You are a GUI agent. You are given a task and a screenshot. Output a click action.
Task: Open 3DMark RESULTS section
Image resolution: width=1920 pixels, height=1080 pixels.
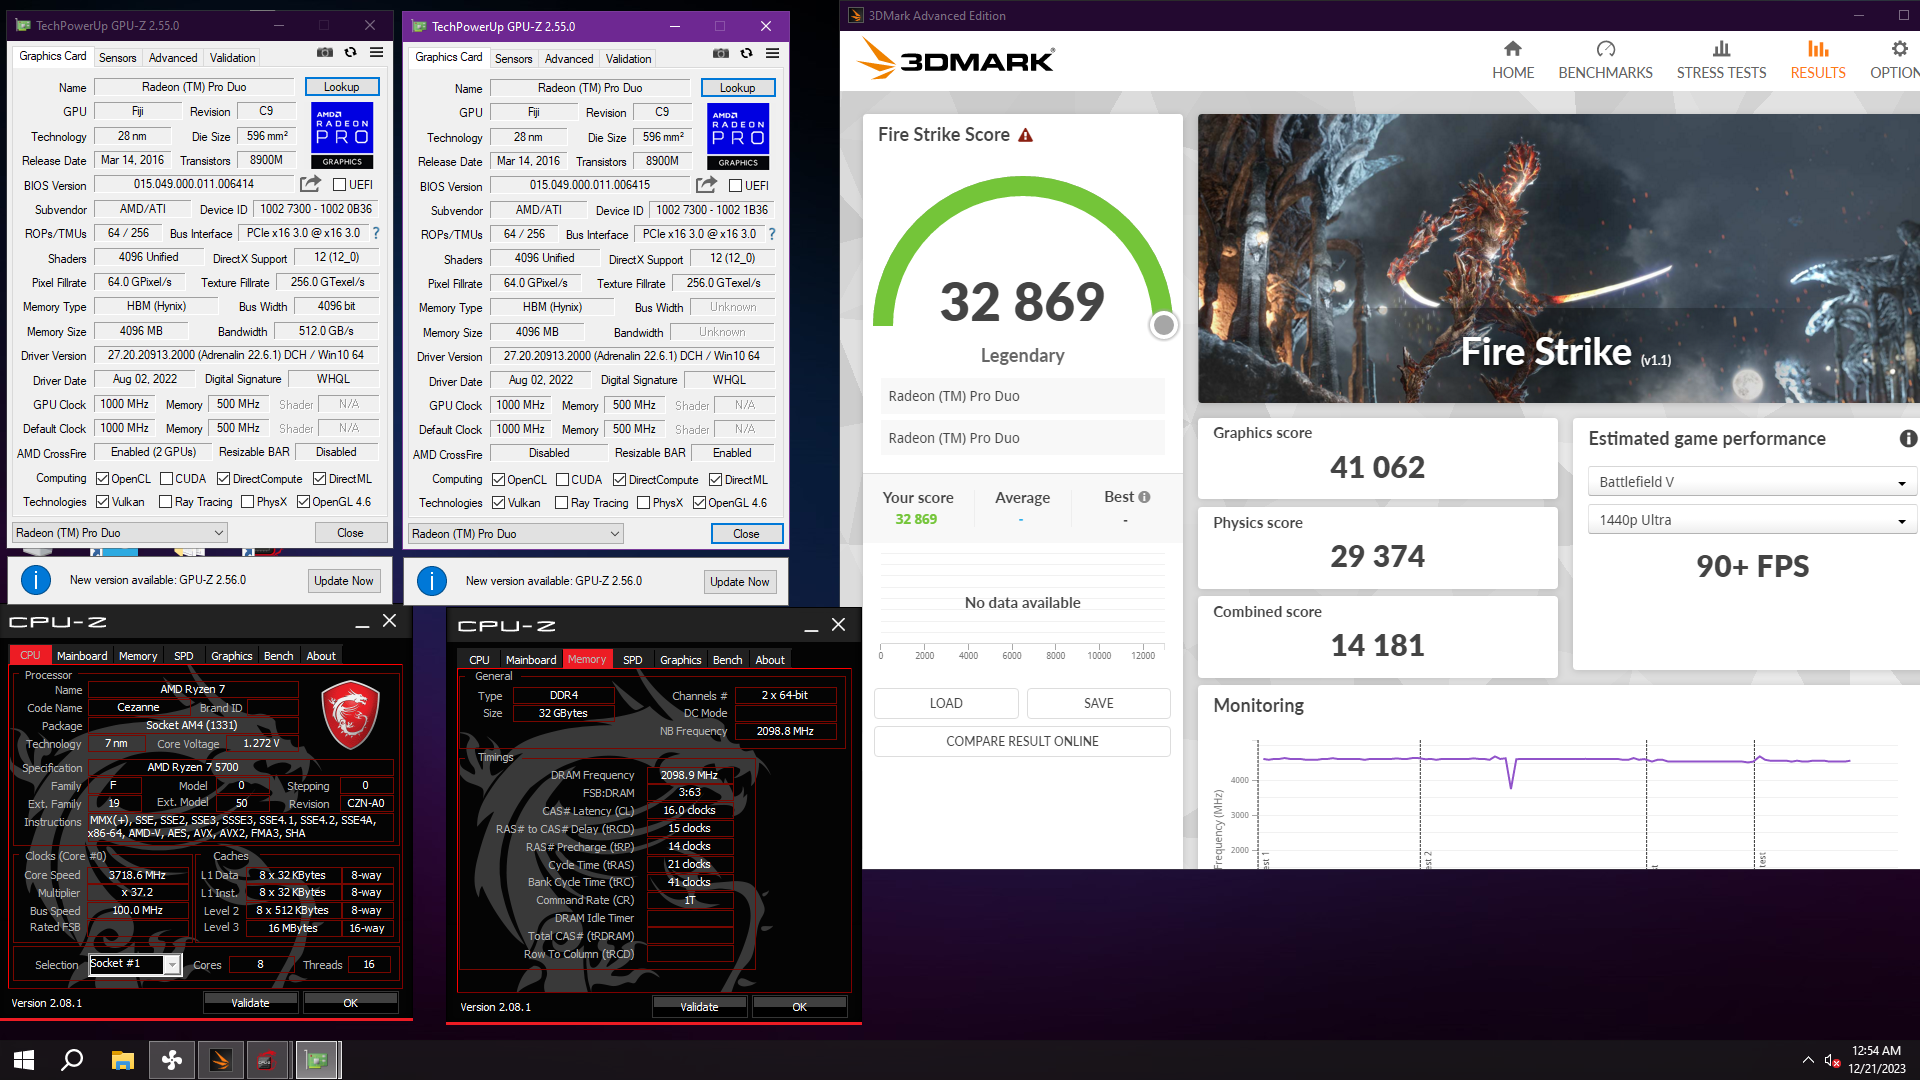tap(1818, 60)
